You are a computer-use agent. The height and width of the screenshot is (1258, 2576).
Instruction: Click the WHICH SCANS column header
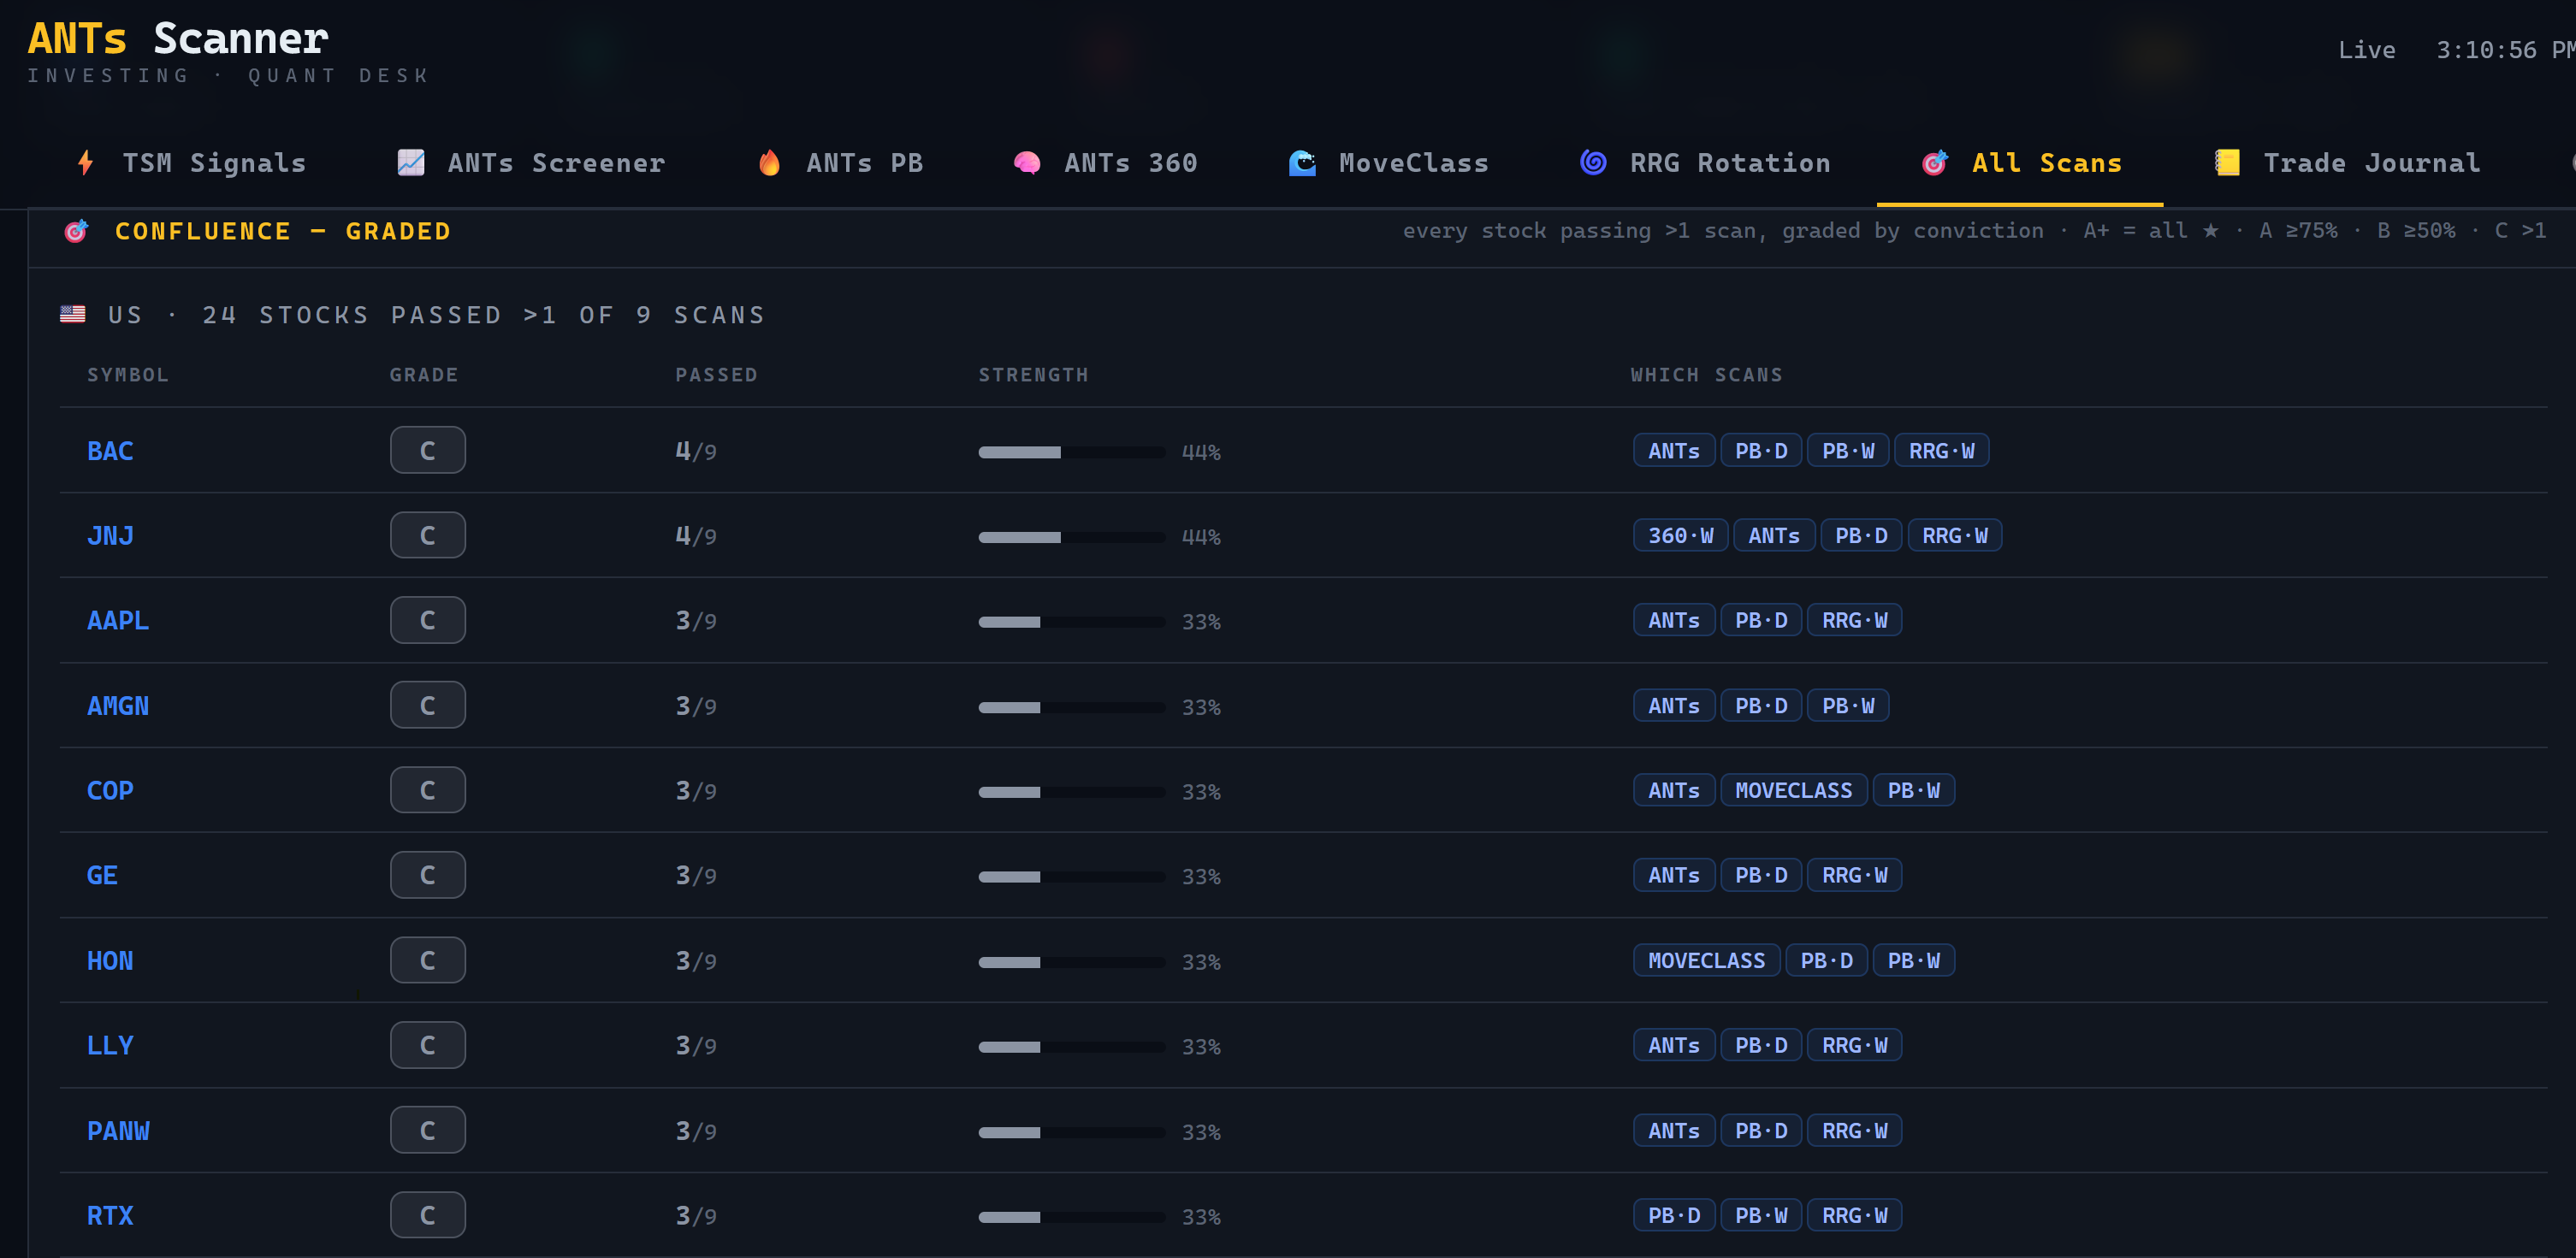click(x=1706, y=375)
